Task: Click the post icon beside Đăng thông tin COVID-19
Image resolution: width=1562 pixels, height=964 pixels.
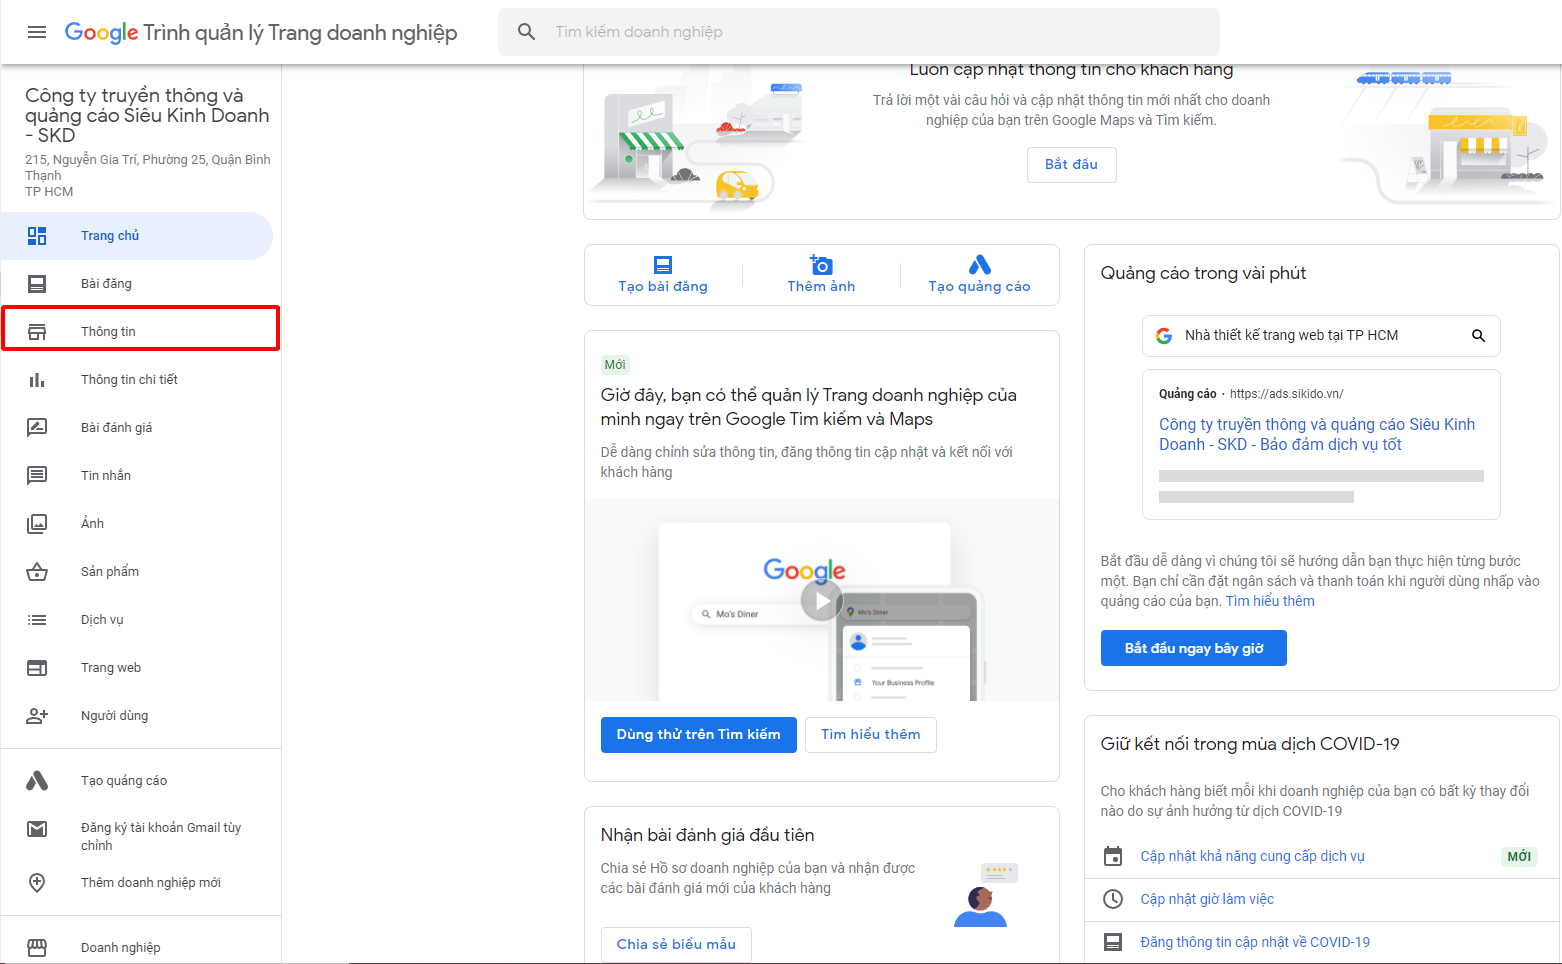Action: point(1113,942)
